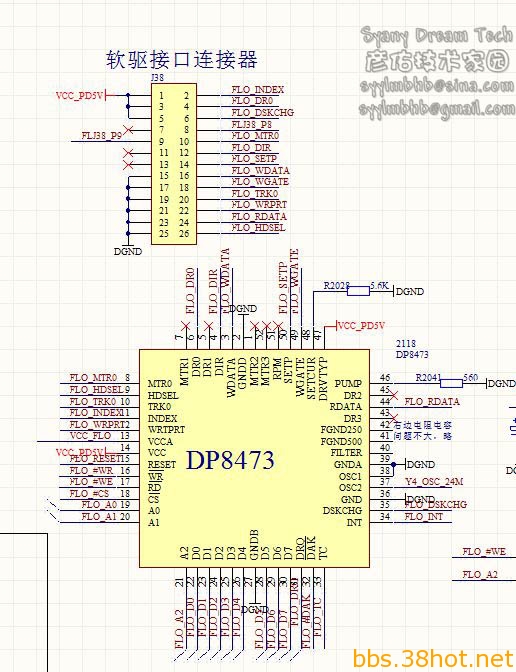
Task: Click the FLO_INT net label at pin 34
Action: [423, 517]
